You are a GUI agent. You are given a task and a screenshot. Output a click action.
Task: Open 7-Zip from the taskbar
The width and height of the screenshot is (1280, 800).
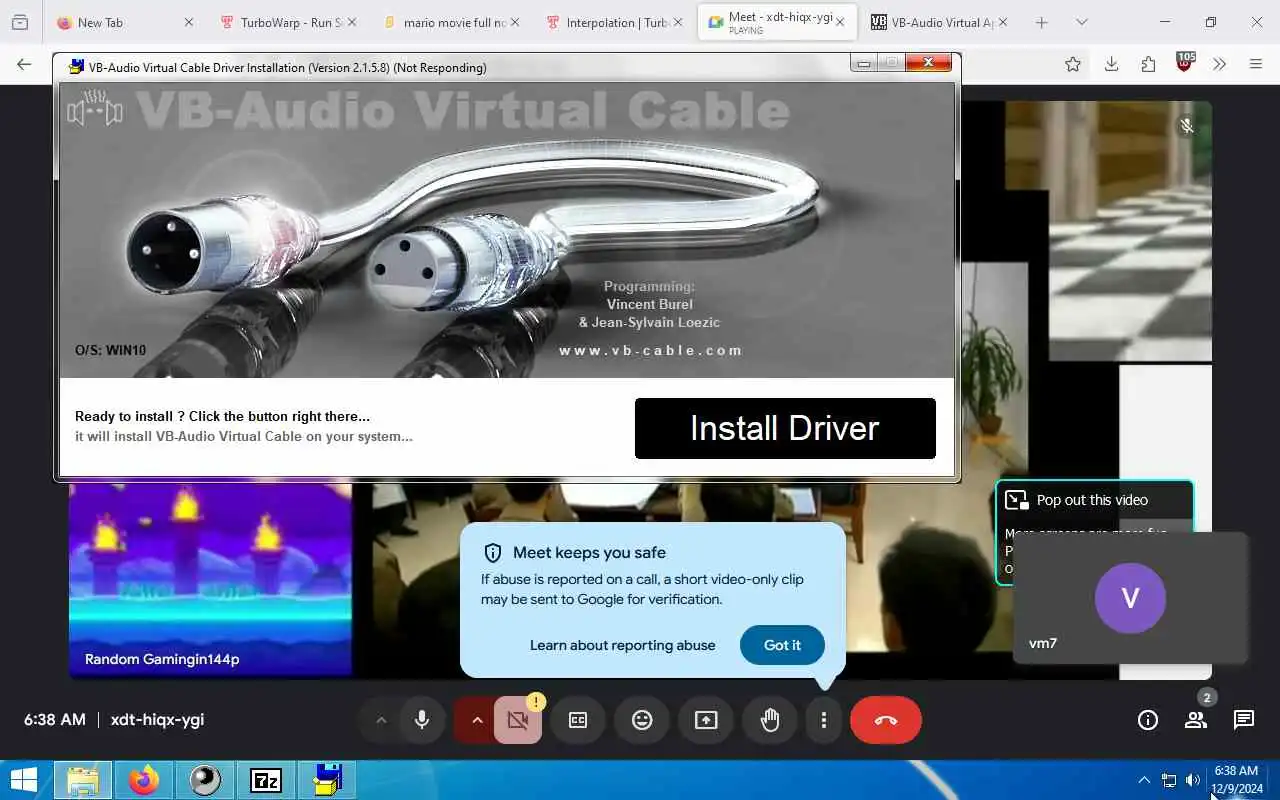266,780
